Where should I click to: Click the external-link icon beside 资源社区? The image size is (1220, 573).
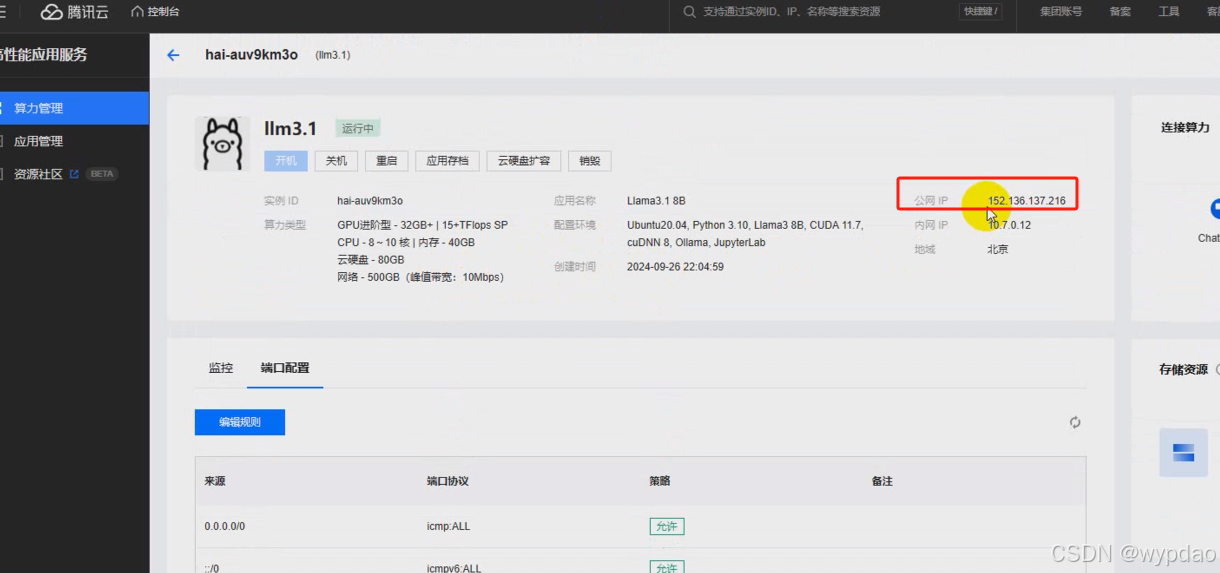point(74,174)
